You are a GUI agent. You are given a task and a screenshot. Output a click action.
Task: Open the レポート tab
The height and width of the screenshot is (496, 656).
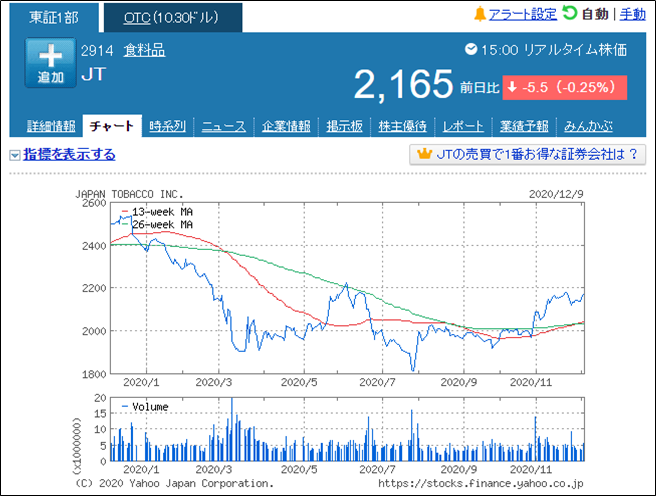click(x=463, y=126)
